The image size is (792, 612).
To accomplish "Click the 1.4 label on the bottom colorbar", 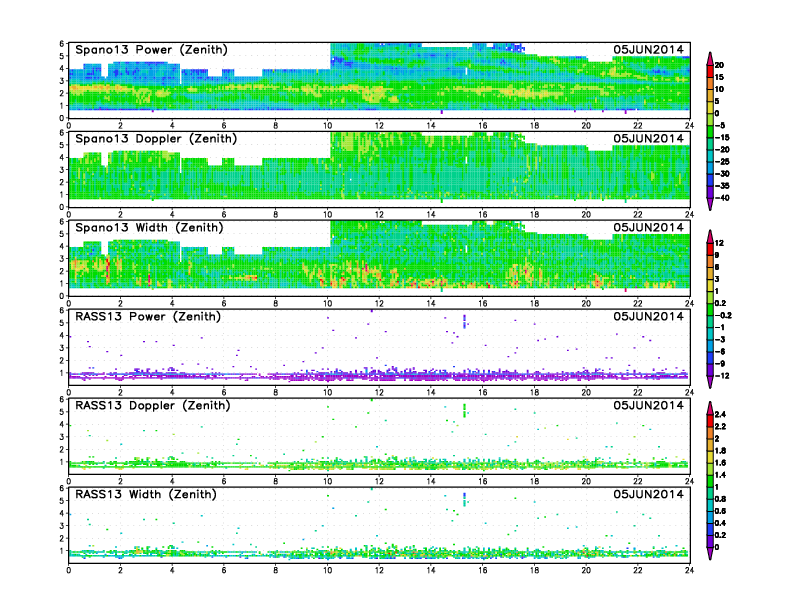I will (x=720, y=475).
